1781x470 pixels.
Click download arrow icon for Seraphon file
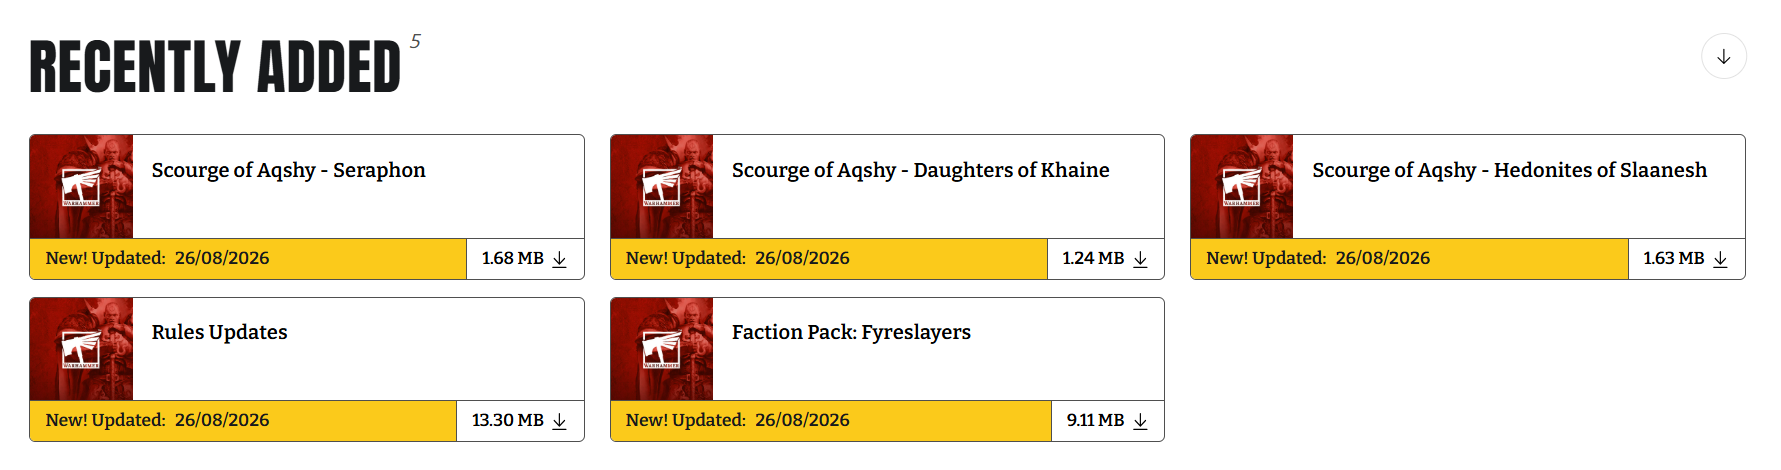click(x=560, y=259)
